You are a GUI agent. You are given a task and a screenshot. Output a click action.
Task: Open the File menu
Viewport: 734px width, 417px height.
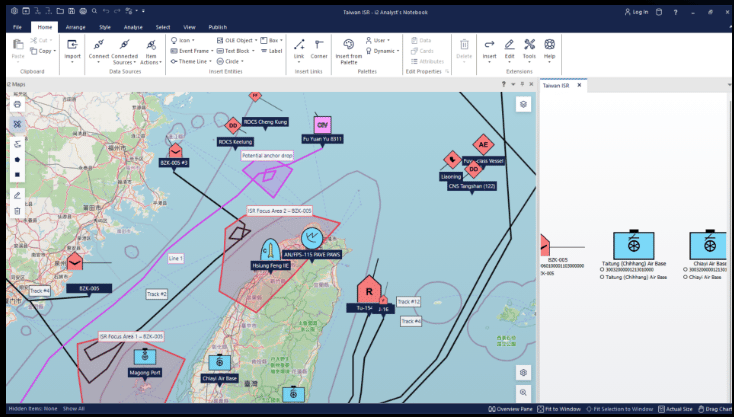point(17,27)
